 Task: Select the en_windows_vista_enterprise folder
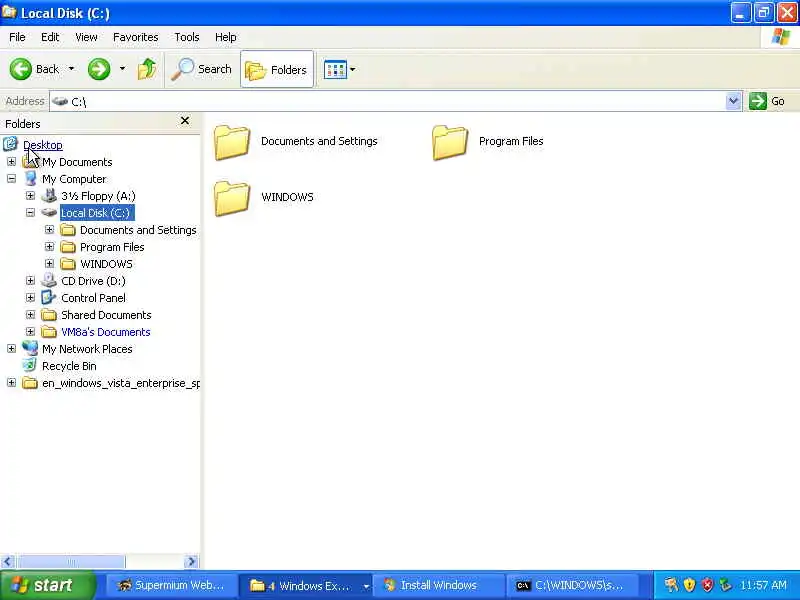pyautogui.click(x=121, y=383)
